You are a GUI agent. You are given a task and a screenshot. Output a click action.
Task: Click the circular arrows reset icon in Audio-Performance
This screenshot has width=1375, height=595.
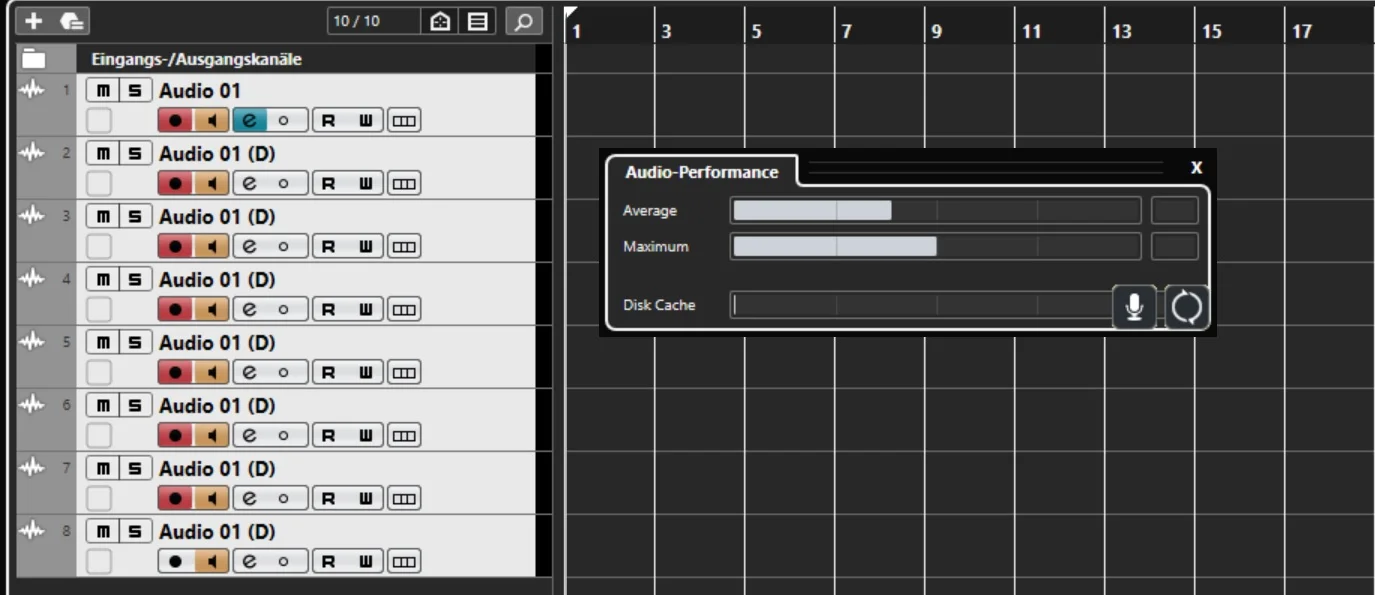tap(1187, 306)
